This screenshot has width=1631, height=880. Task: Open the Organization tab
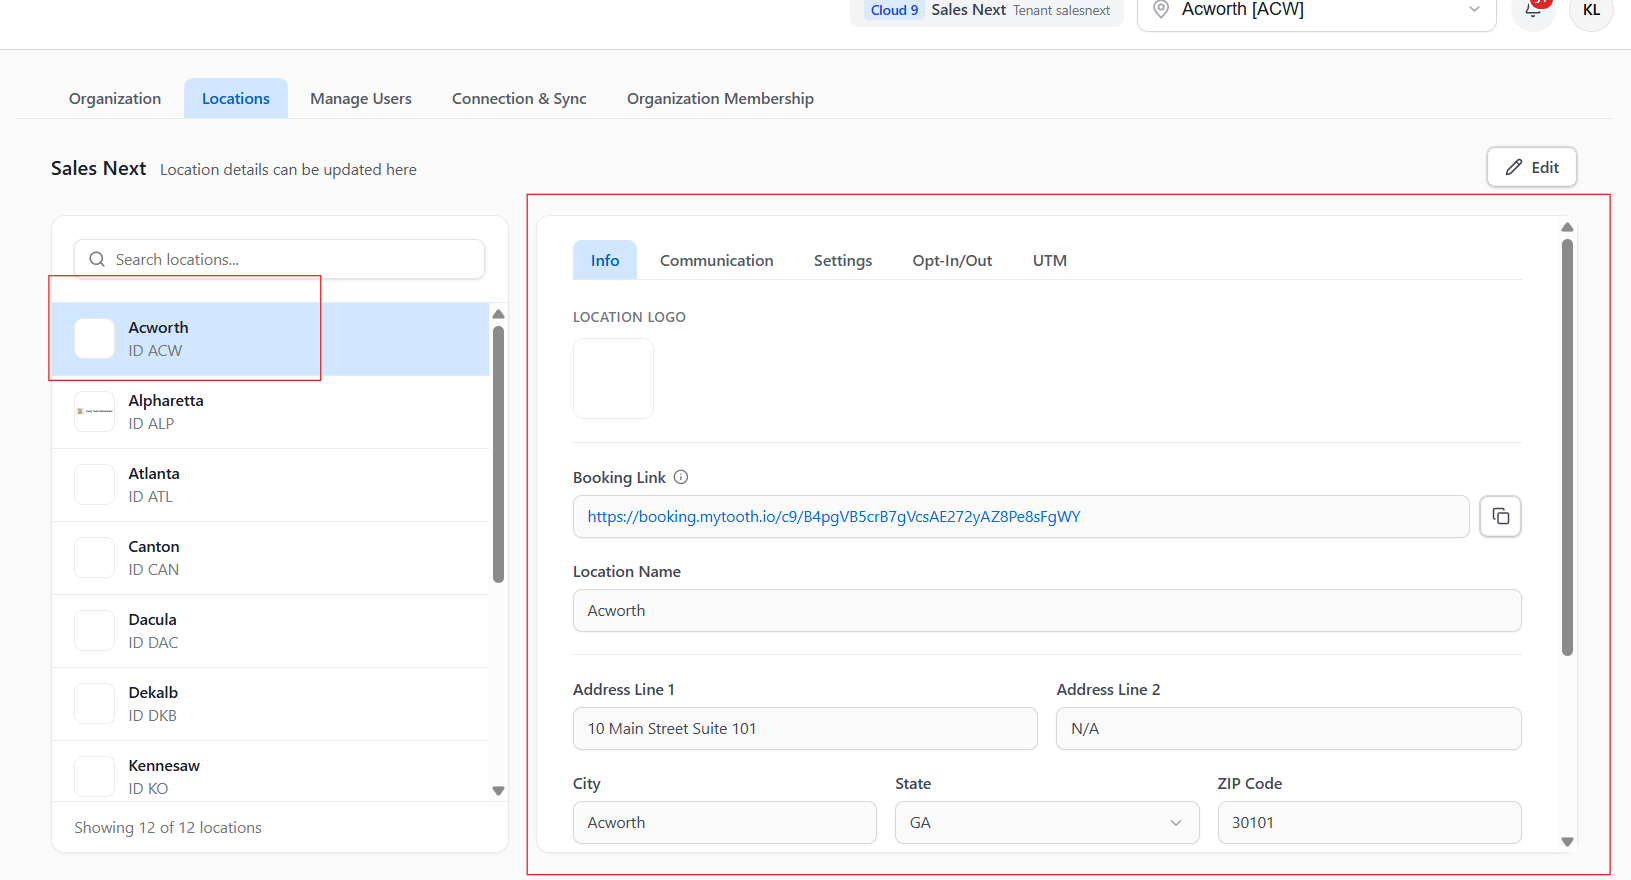[115, 98]
